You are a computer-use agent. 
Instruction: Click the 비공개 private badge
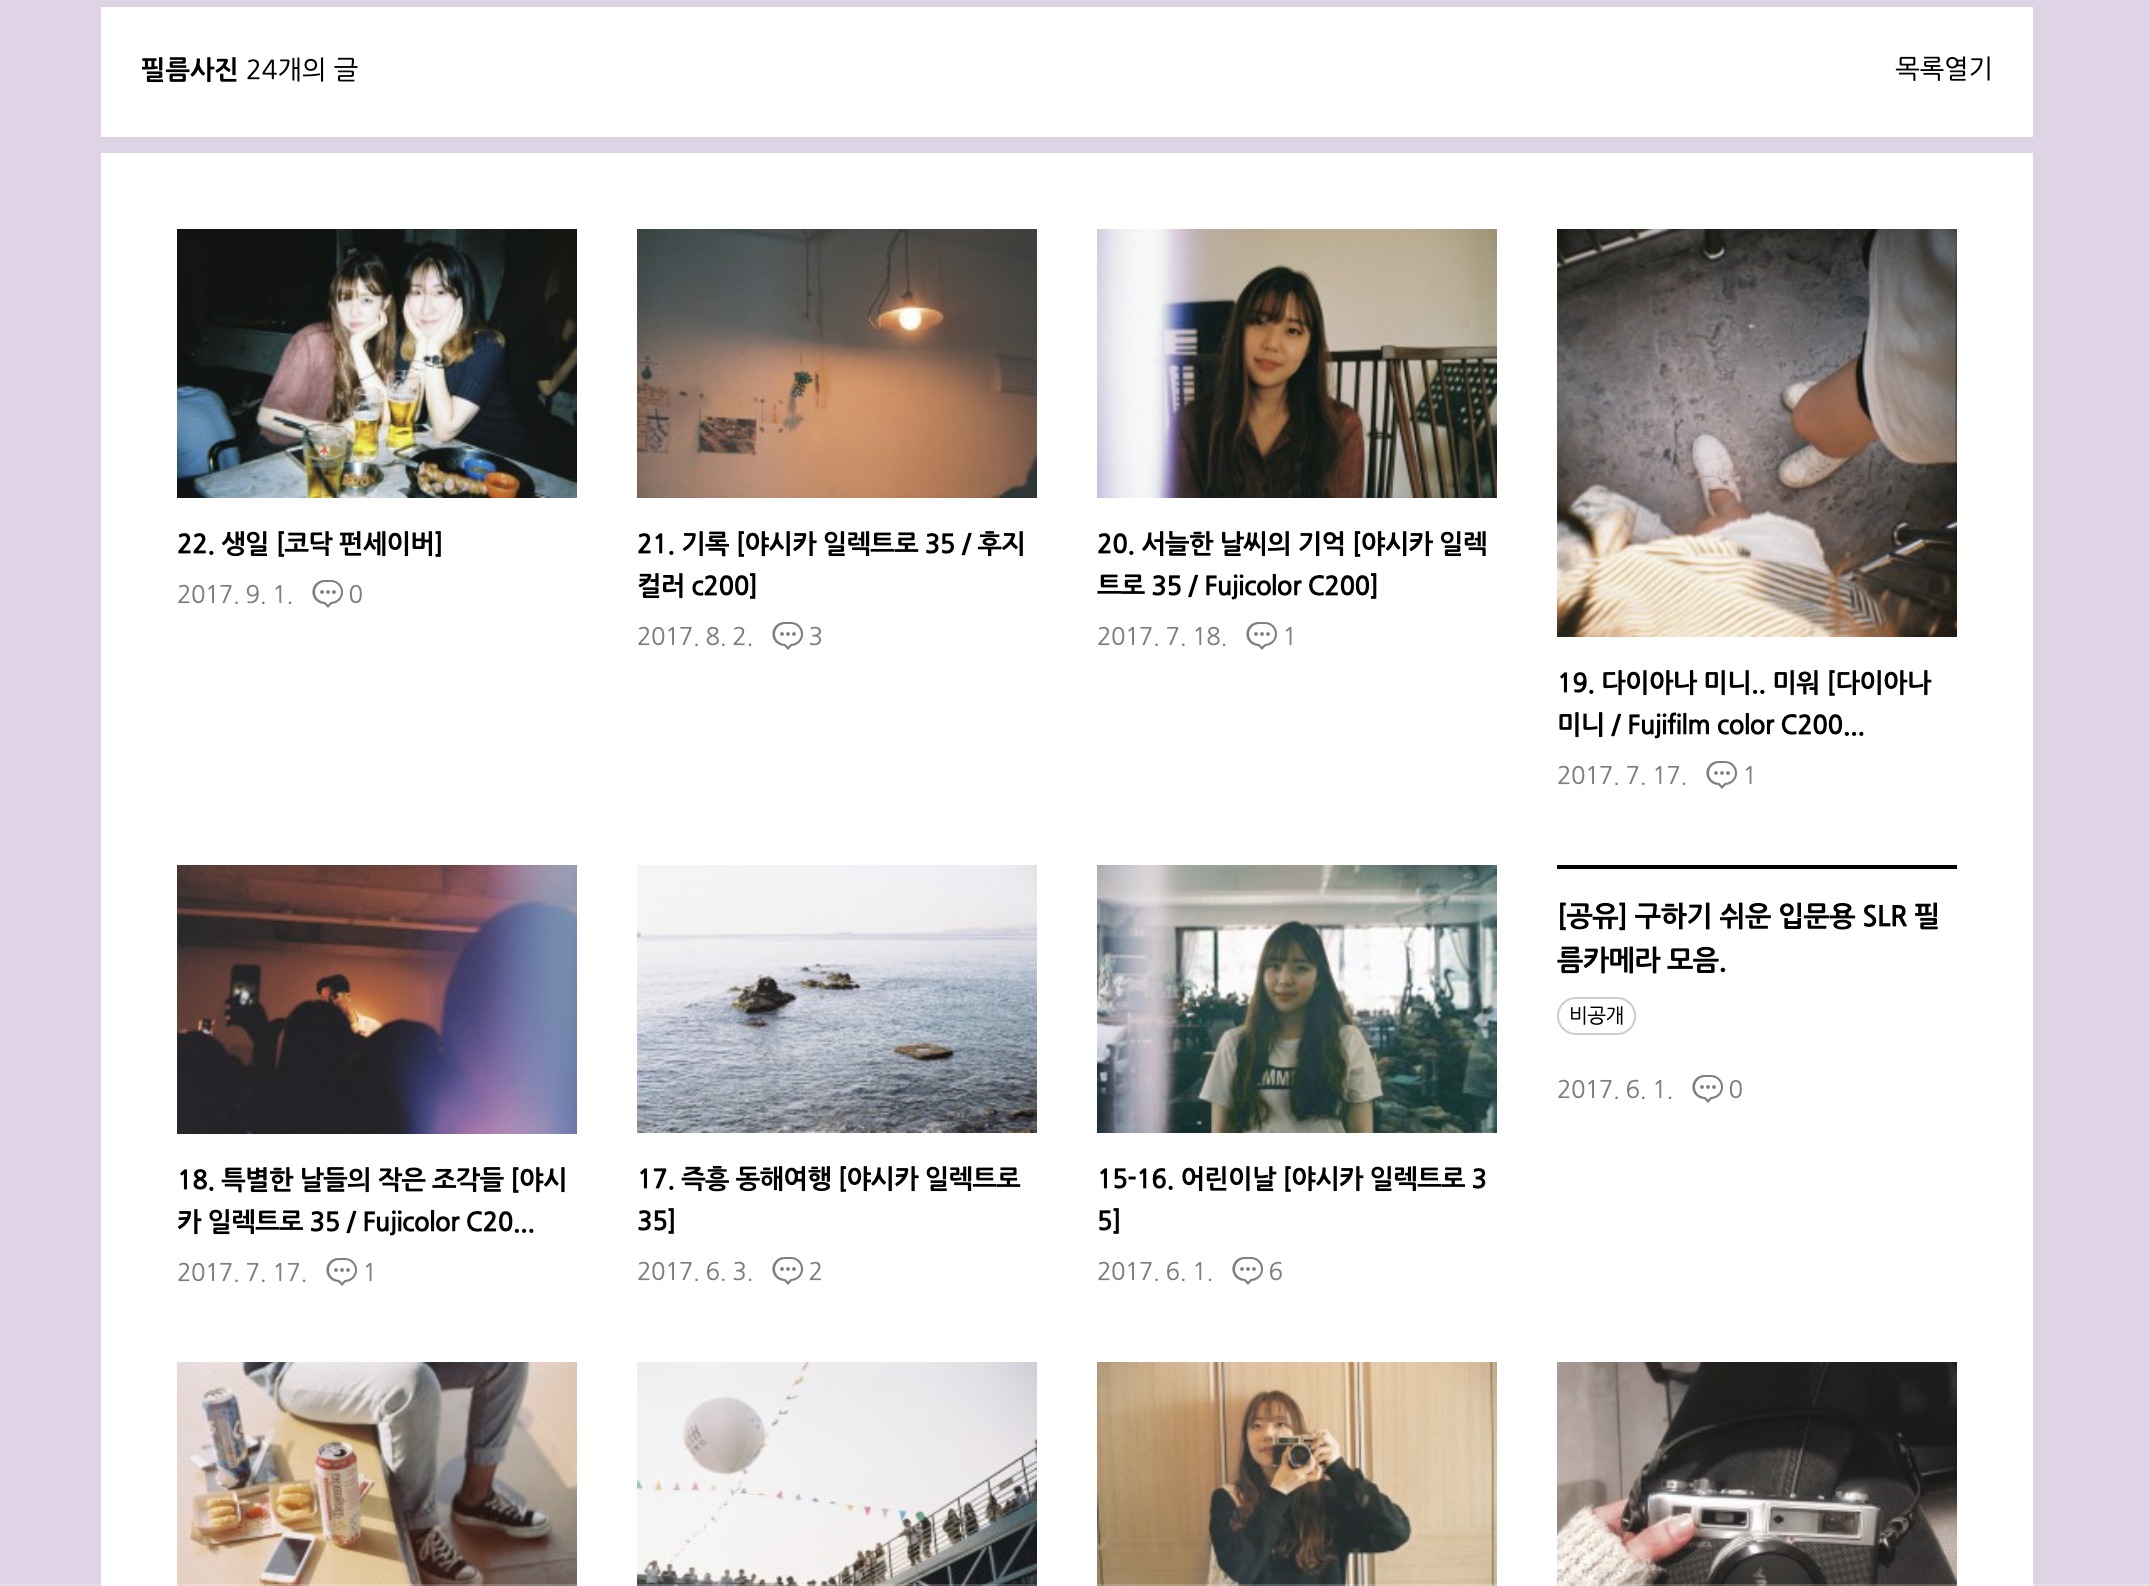1596,1016
